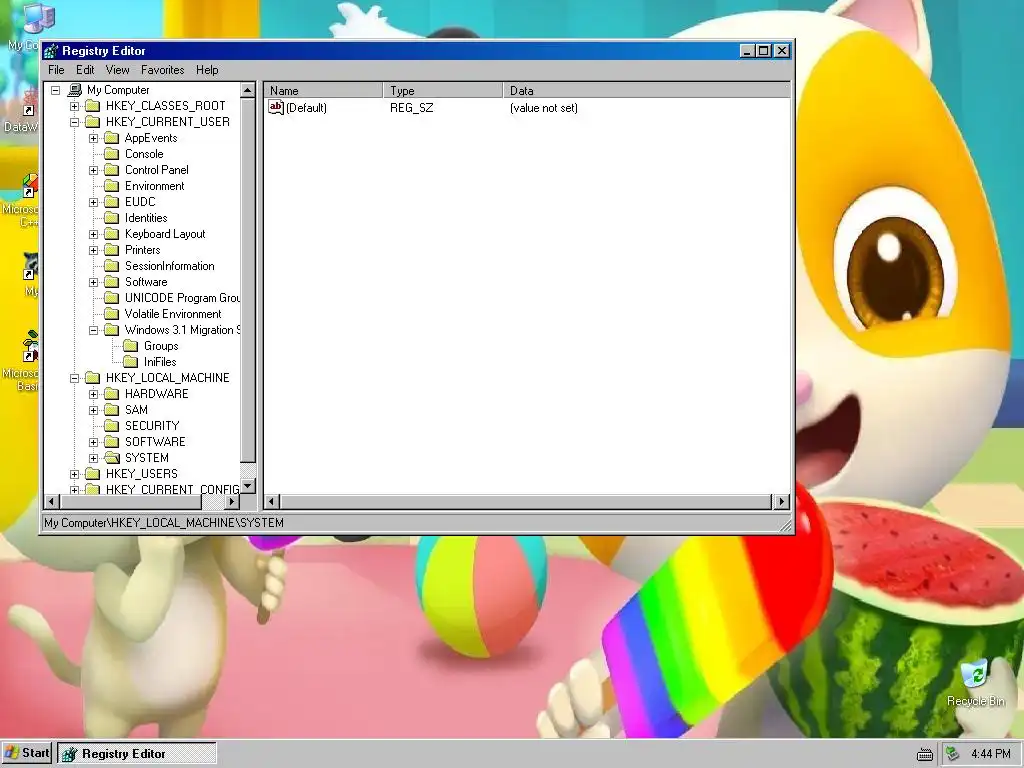Click the HKEY_USERS folder icon
This screenshot has width=1024, height=768.
tap(93, 474)
